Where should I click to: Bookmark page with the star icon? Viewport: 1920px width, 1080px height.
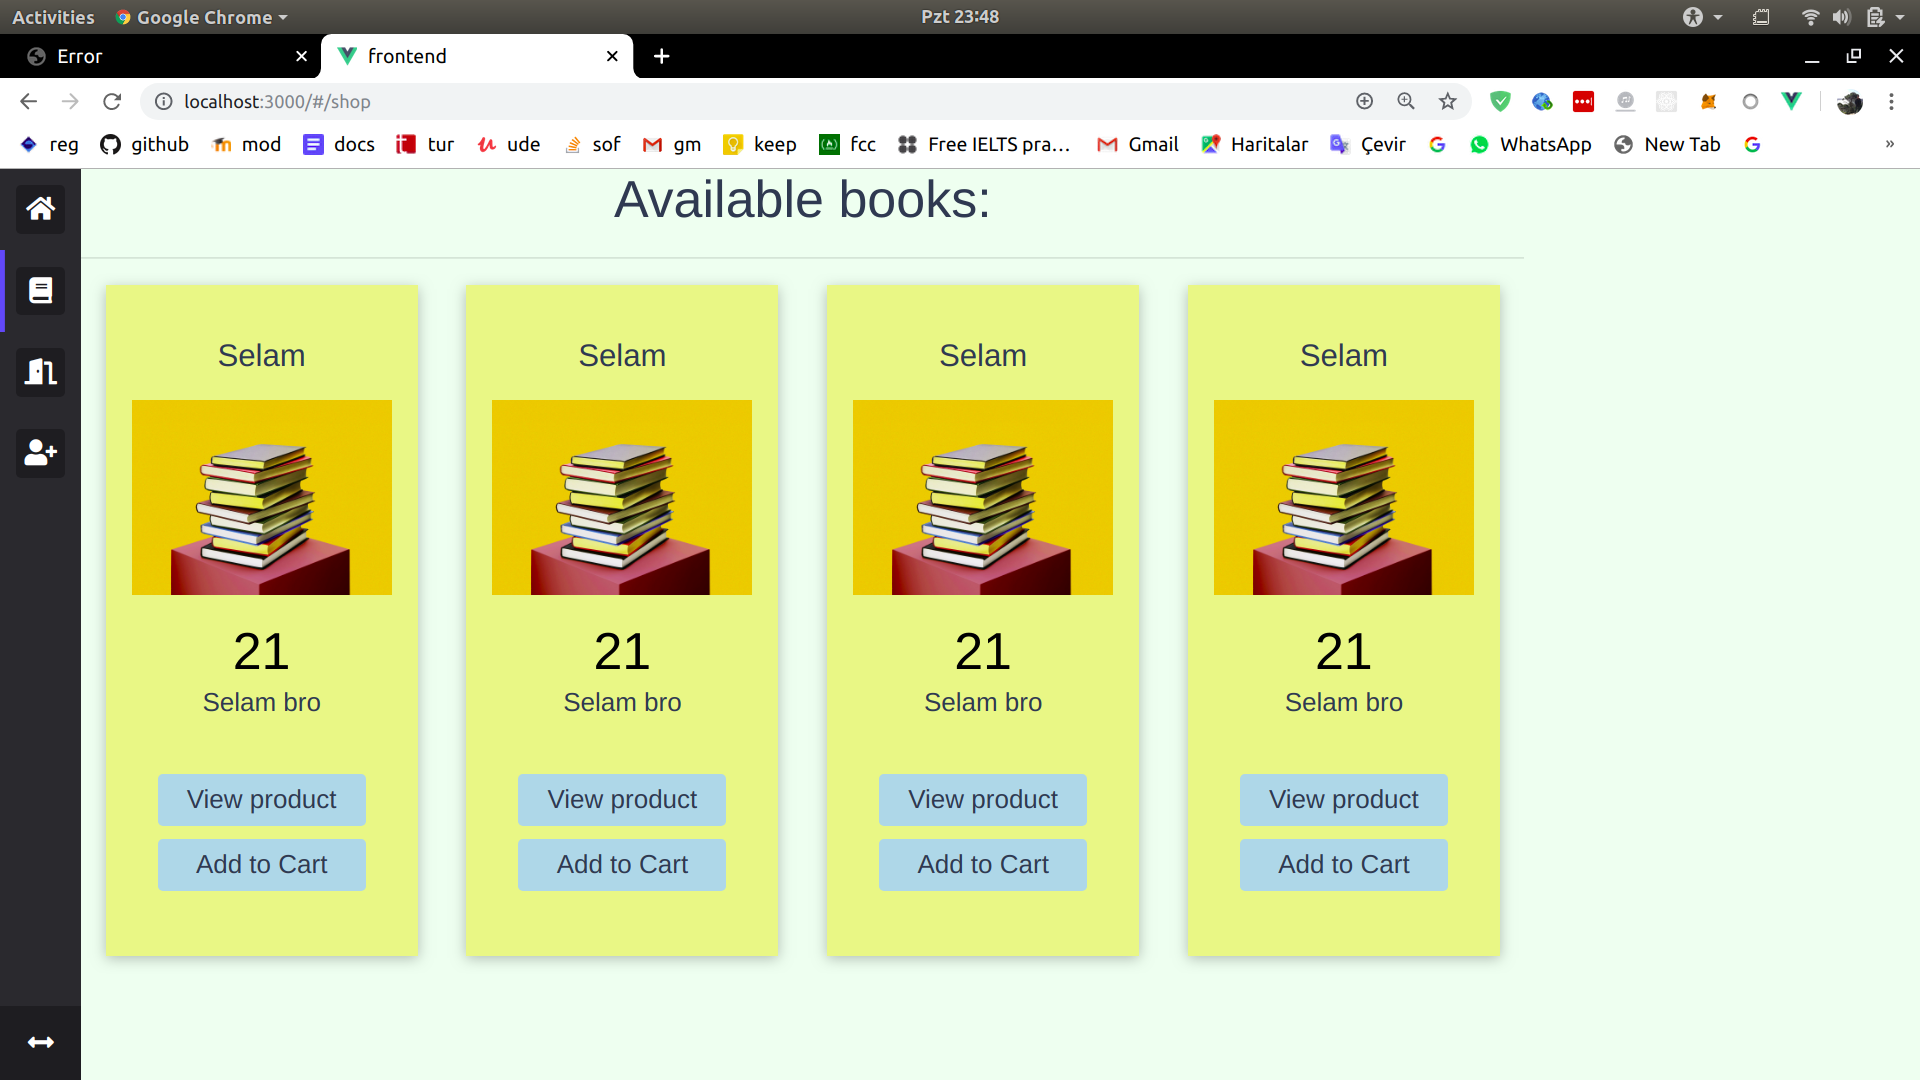click(1447, 101)
